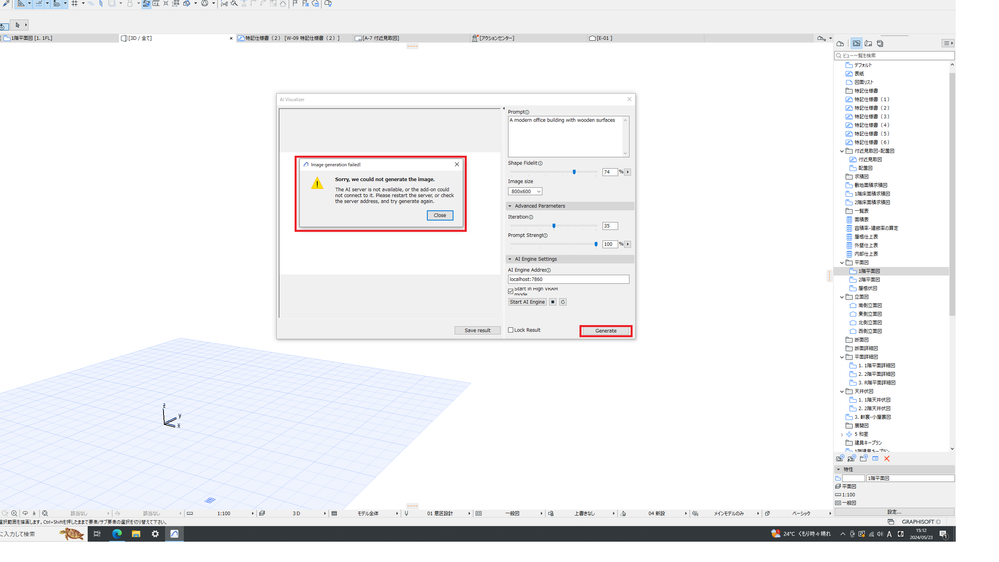Click the Iteration slider handle
The image size is (999, 562).
[554, 226]
